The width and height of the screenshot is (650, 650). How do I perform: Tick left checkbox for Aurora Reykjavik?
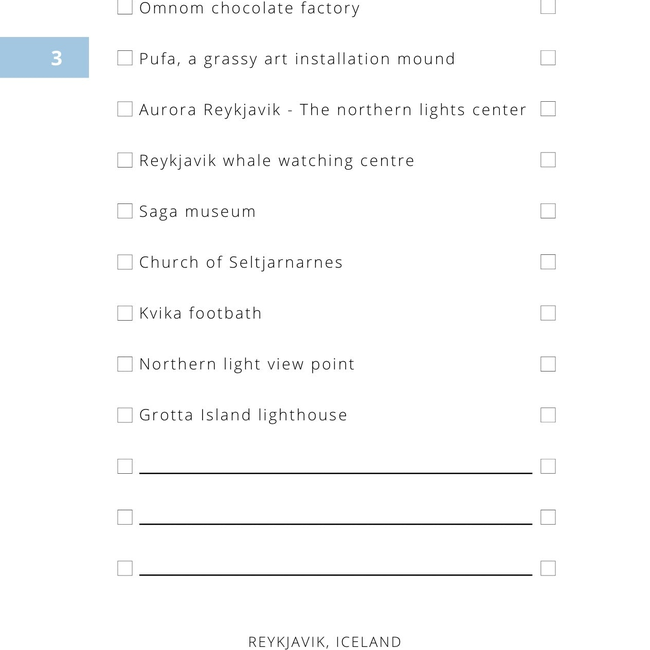[x=125, y=109]
